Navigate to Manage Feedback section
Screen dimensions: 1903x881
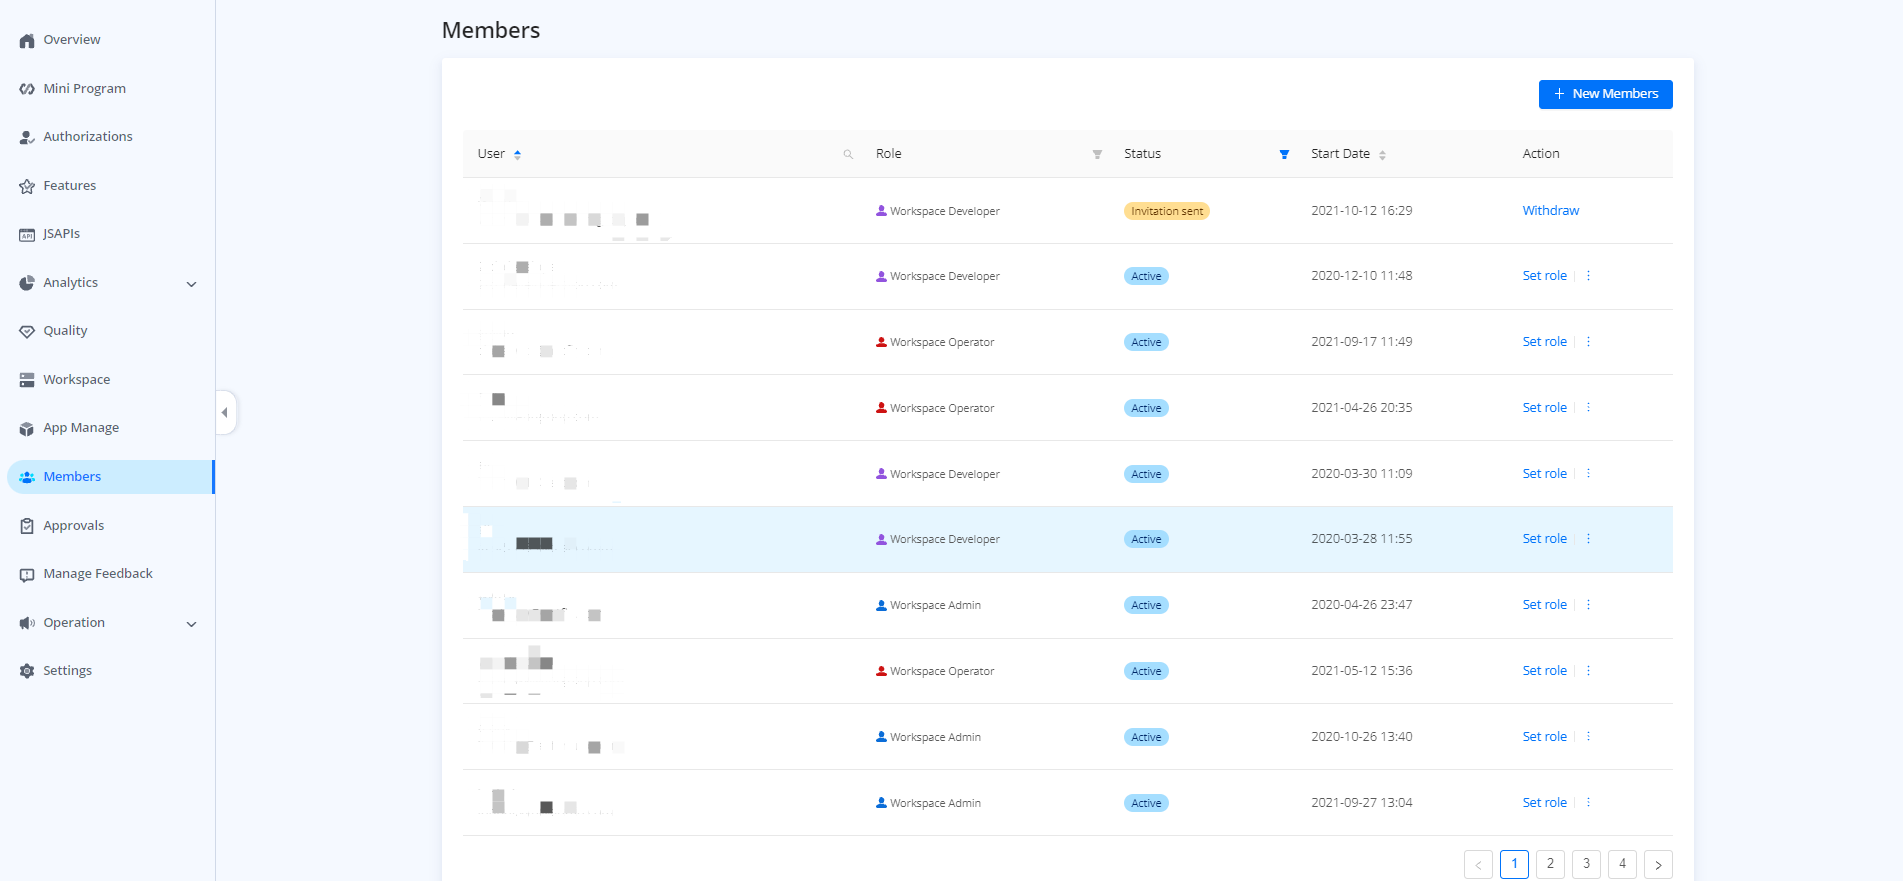pos(97,574)
